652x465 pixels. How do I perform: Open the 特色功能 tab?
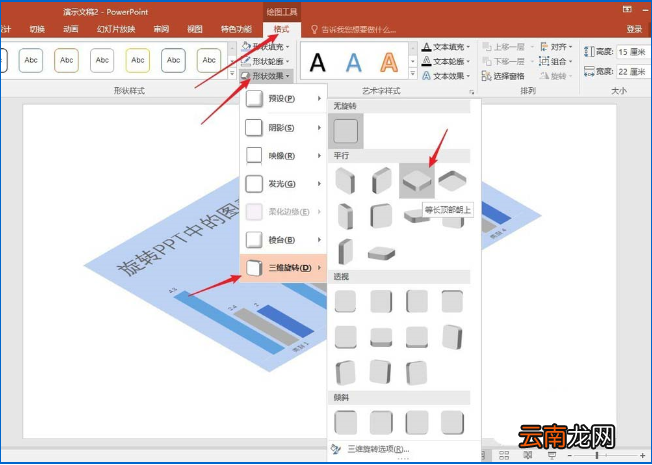(236, 29)
